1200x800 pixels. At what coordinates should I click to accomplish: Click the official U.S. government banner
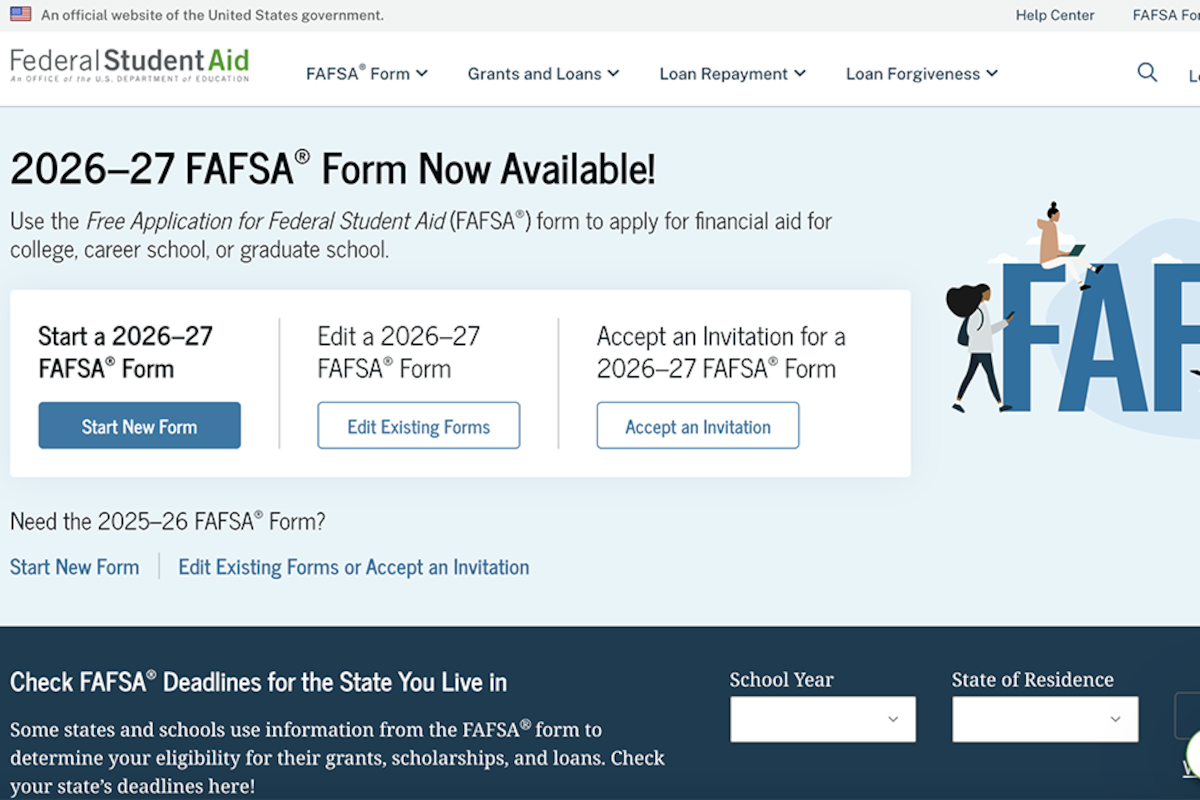(x=200, y=15)
